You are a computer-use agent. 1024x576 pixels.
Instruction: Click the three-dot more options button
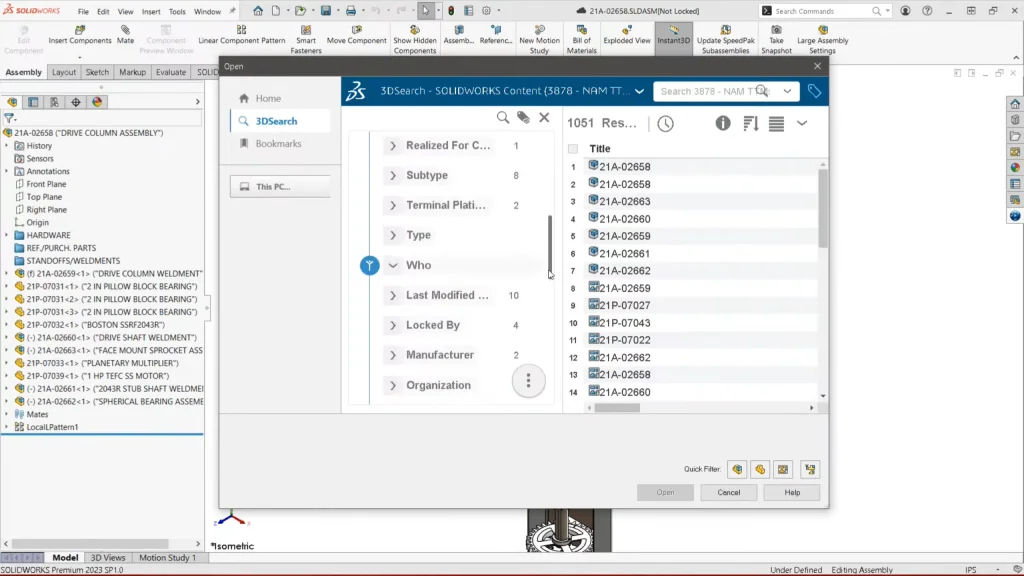(x=528, y=381)
